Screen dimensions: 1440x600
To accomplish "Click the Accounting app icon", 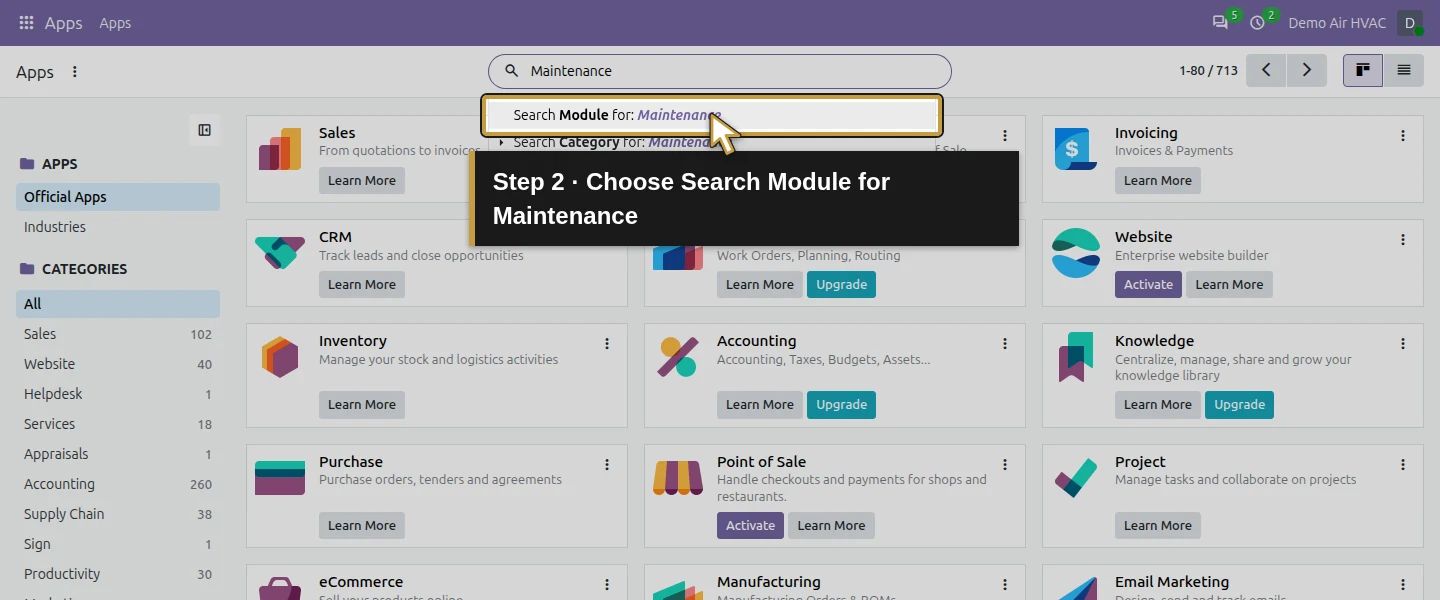I will [x=678, y=357].
